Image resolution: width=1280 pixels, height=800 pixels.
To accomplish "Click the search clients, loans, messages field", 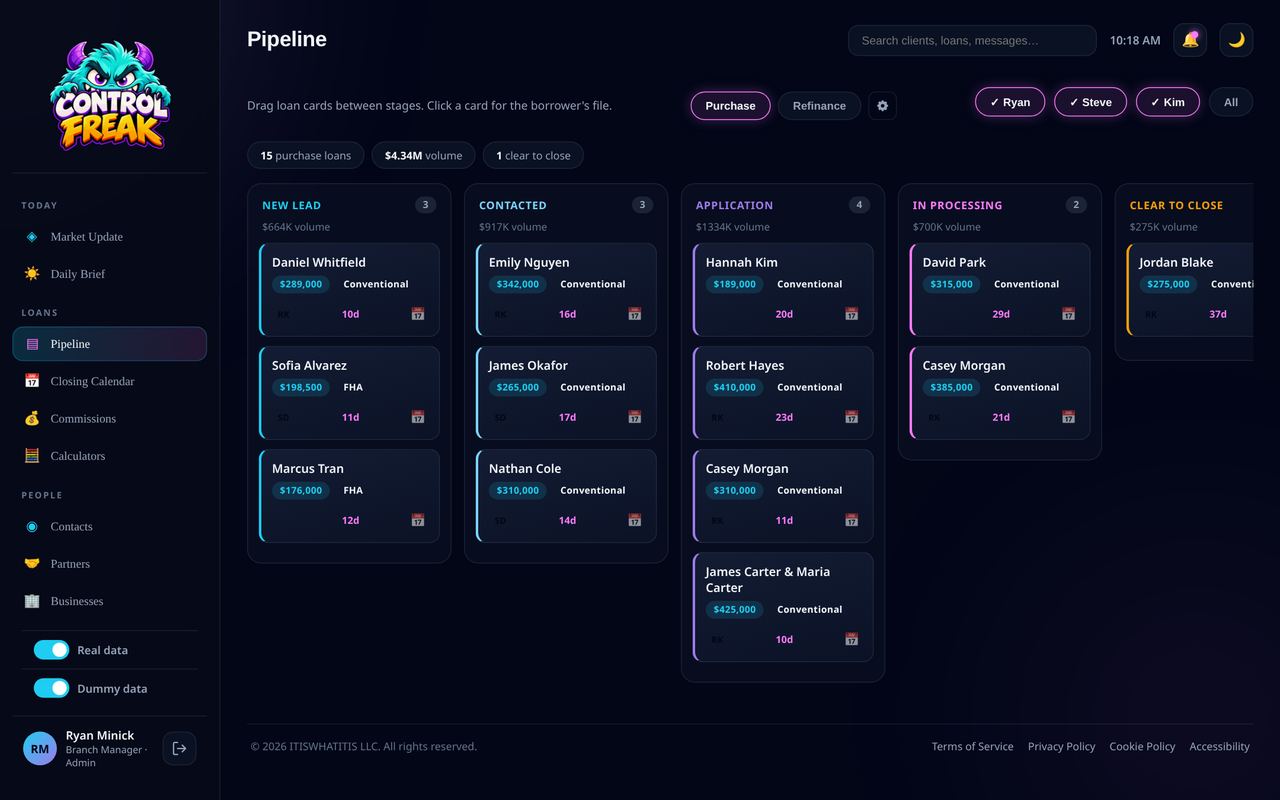I will coord(972,40).
